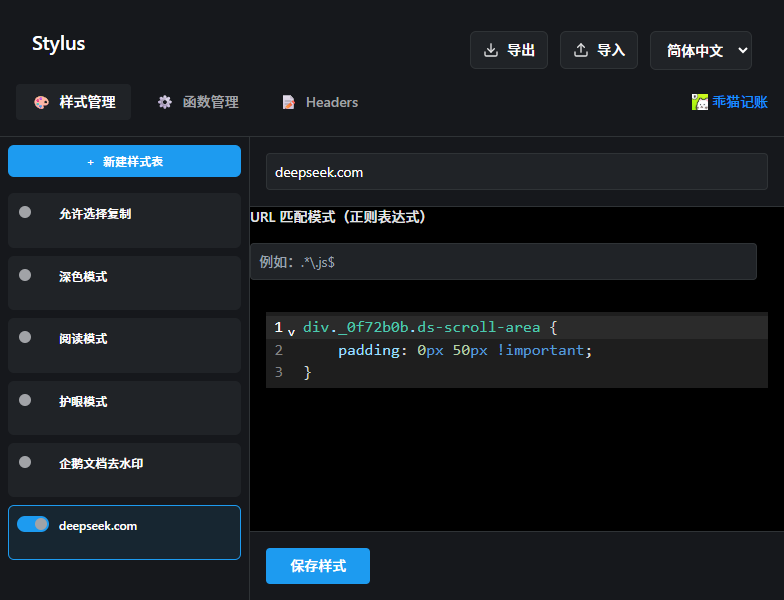
Task: Click the 导出 export button
Action: coord(509,50)
